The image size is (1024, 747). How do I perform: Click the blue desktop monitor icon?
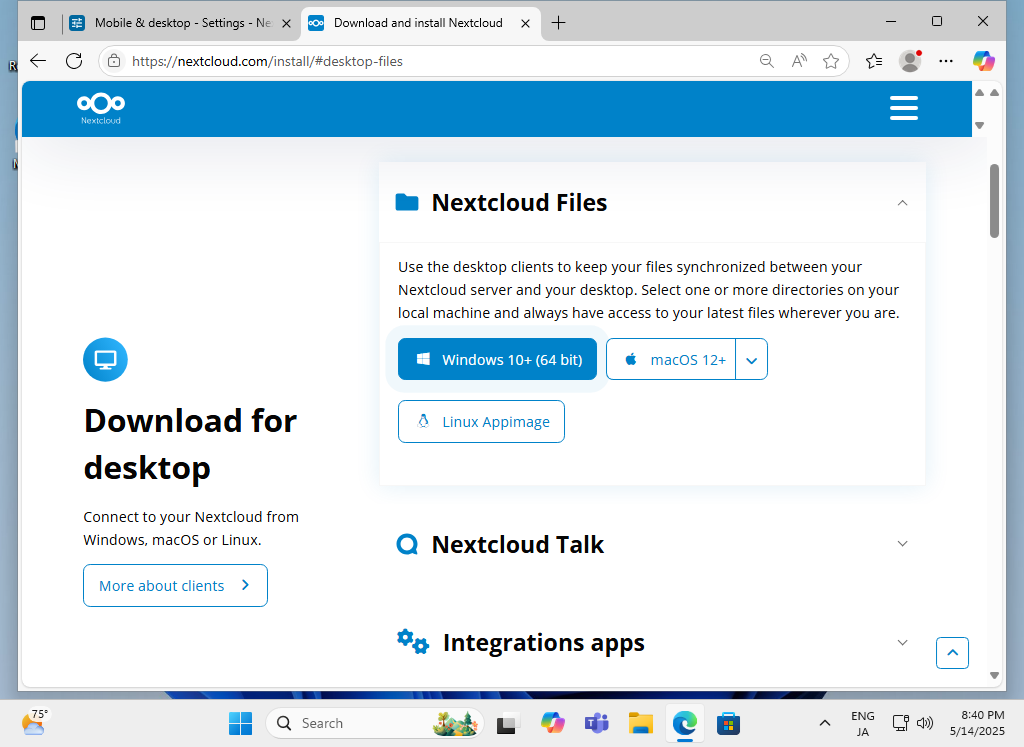point(105,360)
